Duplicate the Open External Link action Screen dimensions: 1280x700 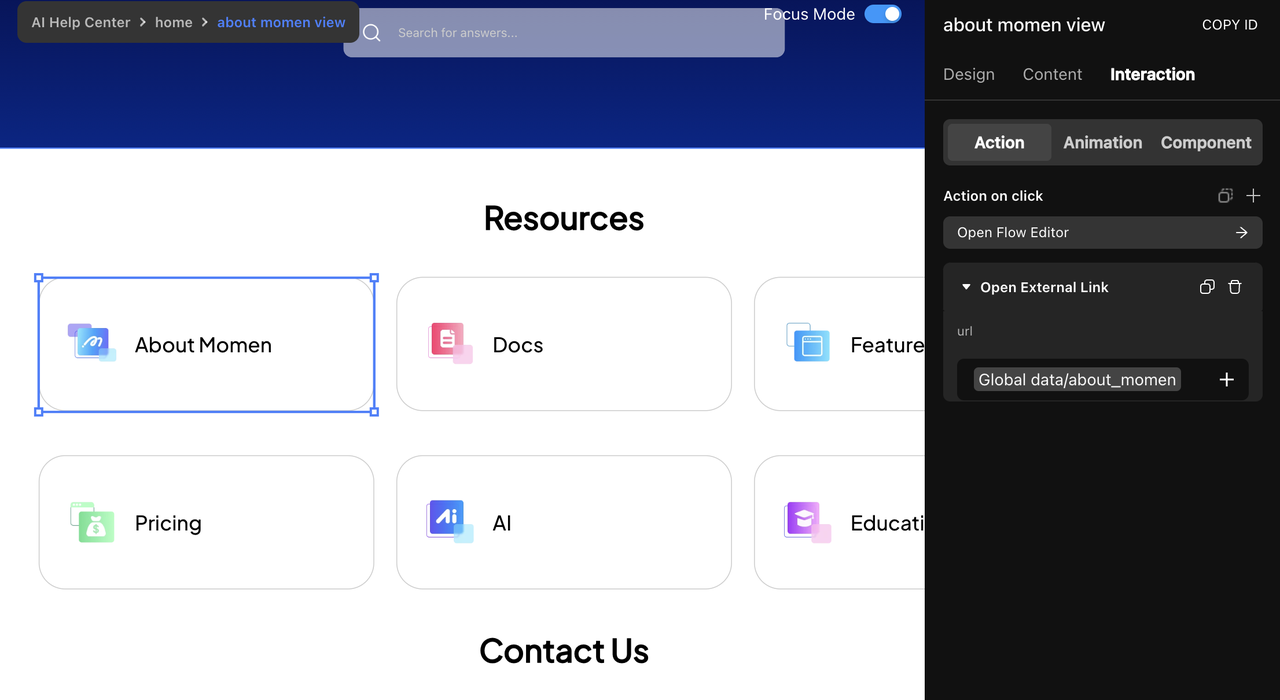1207,287
